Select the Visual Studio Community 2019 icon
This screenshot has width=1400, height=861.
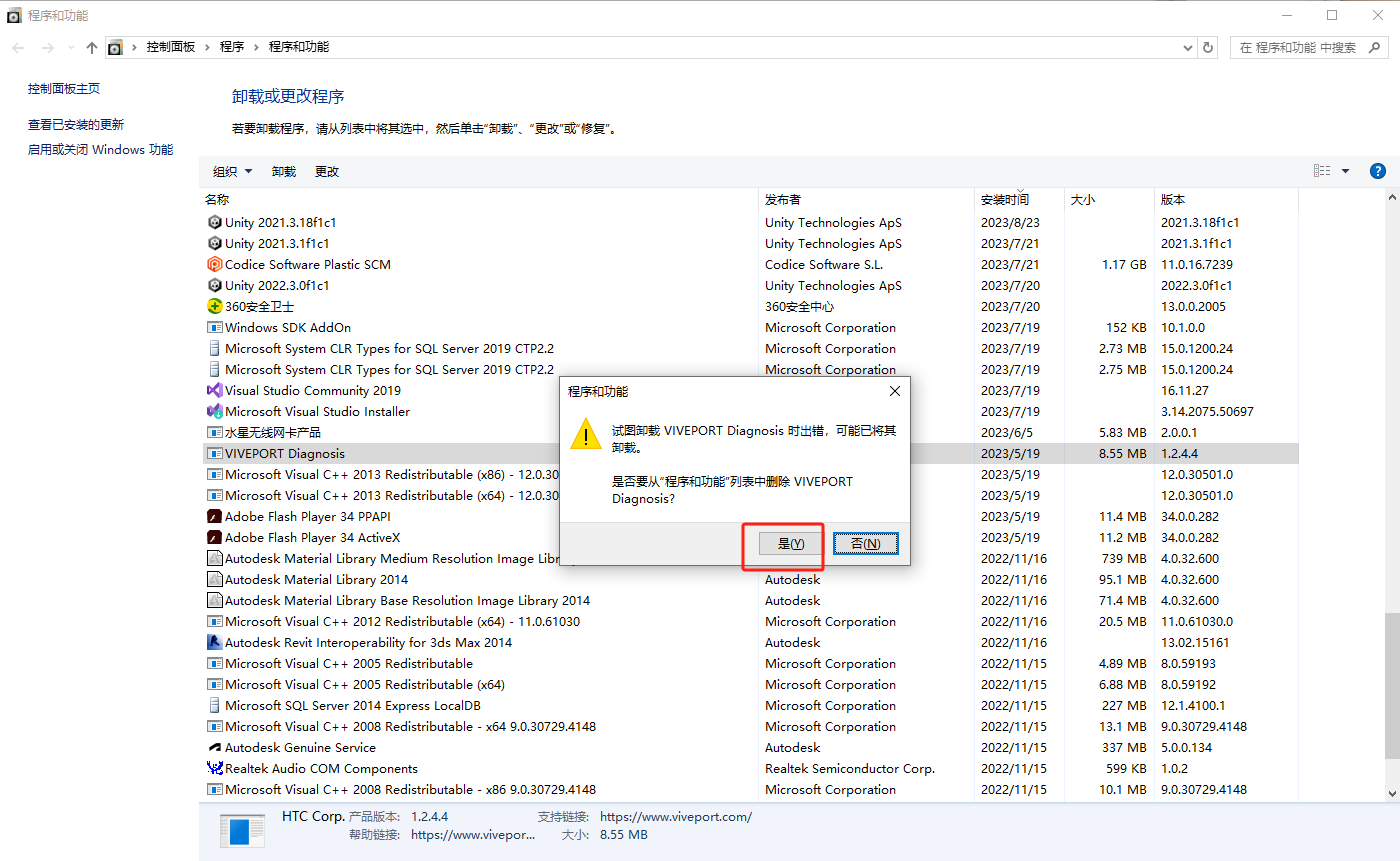[x=214, y=390]
